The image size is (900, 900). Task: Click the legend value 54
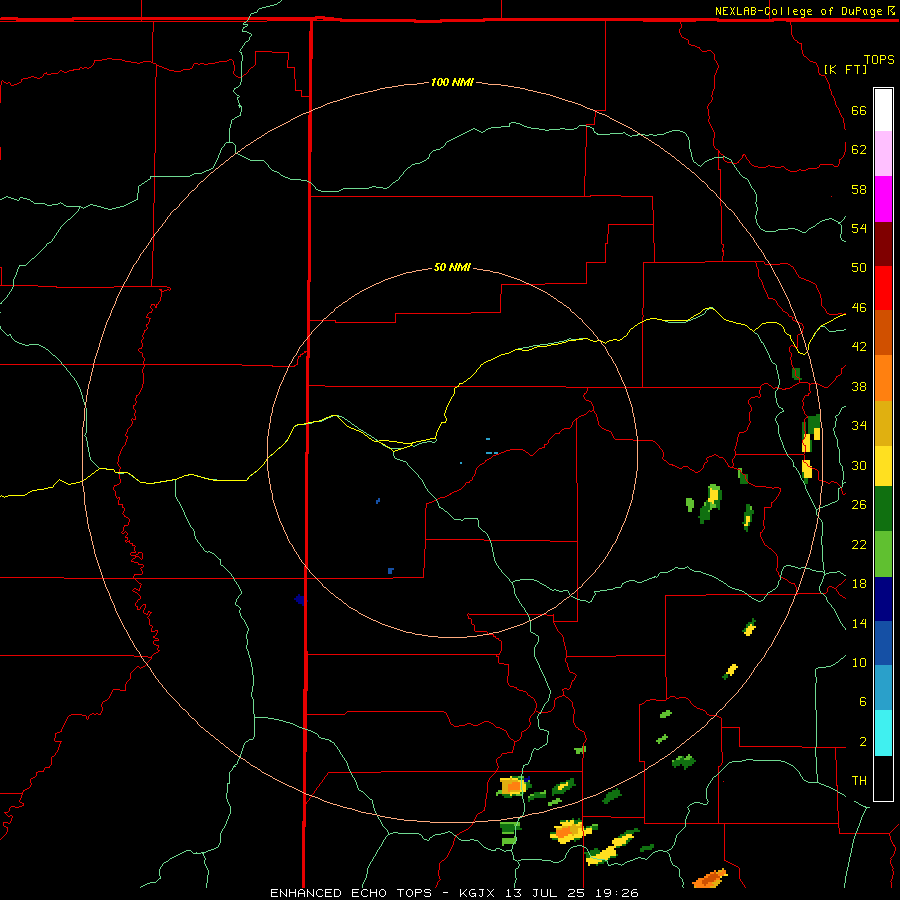click(859, 228)
